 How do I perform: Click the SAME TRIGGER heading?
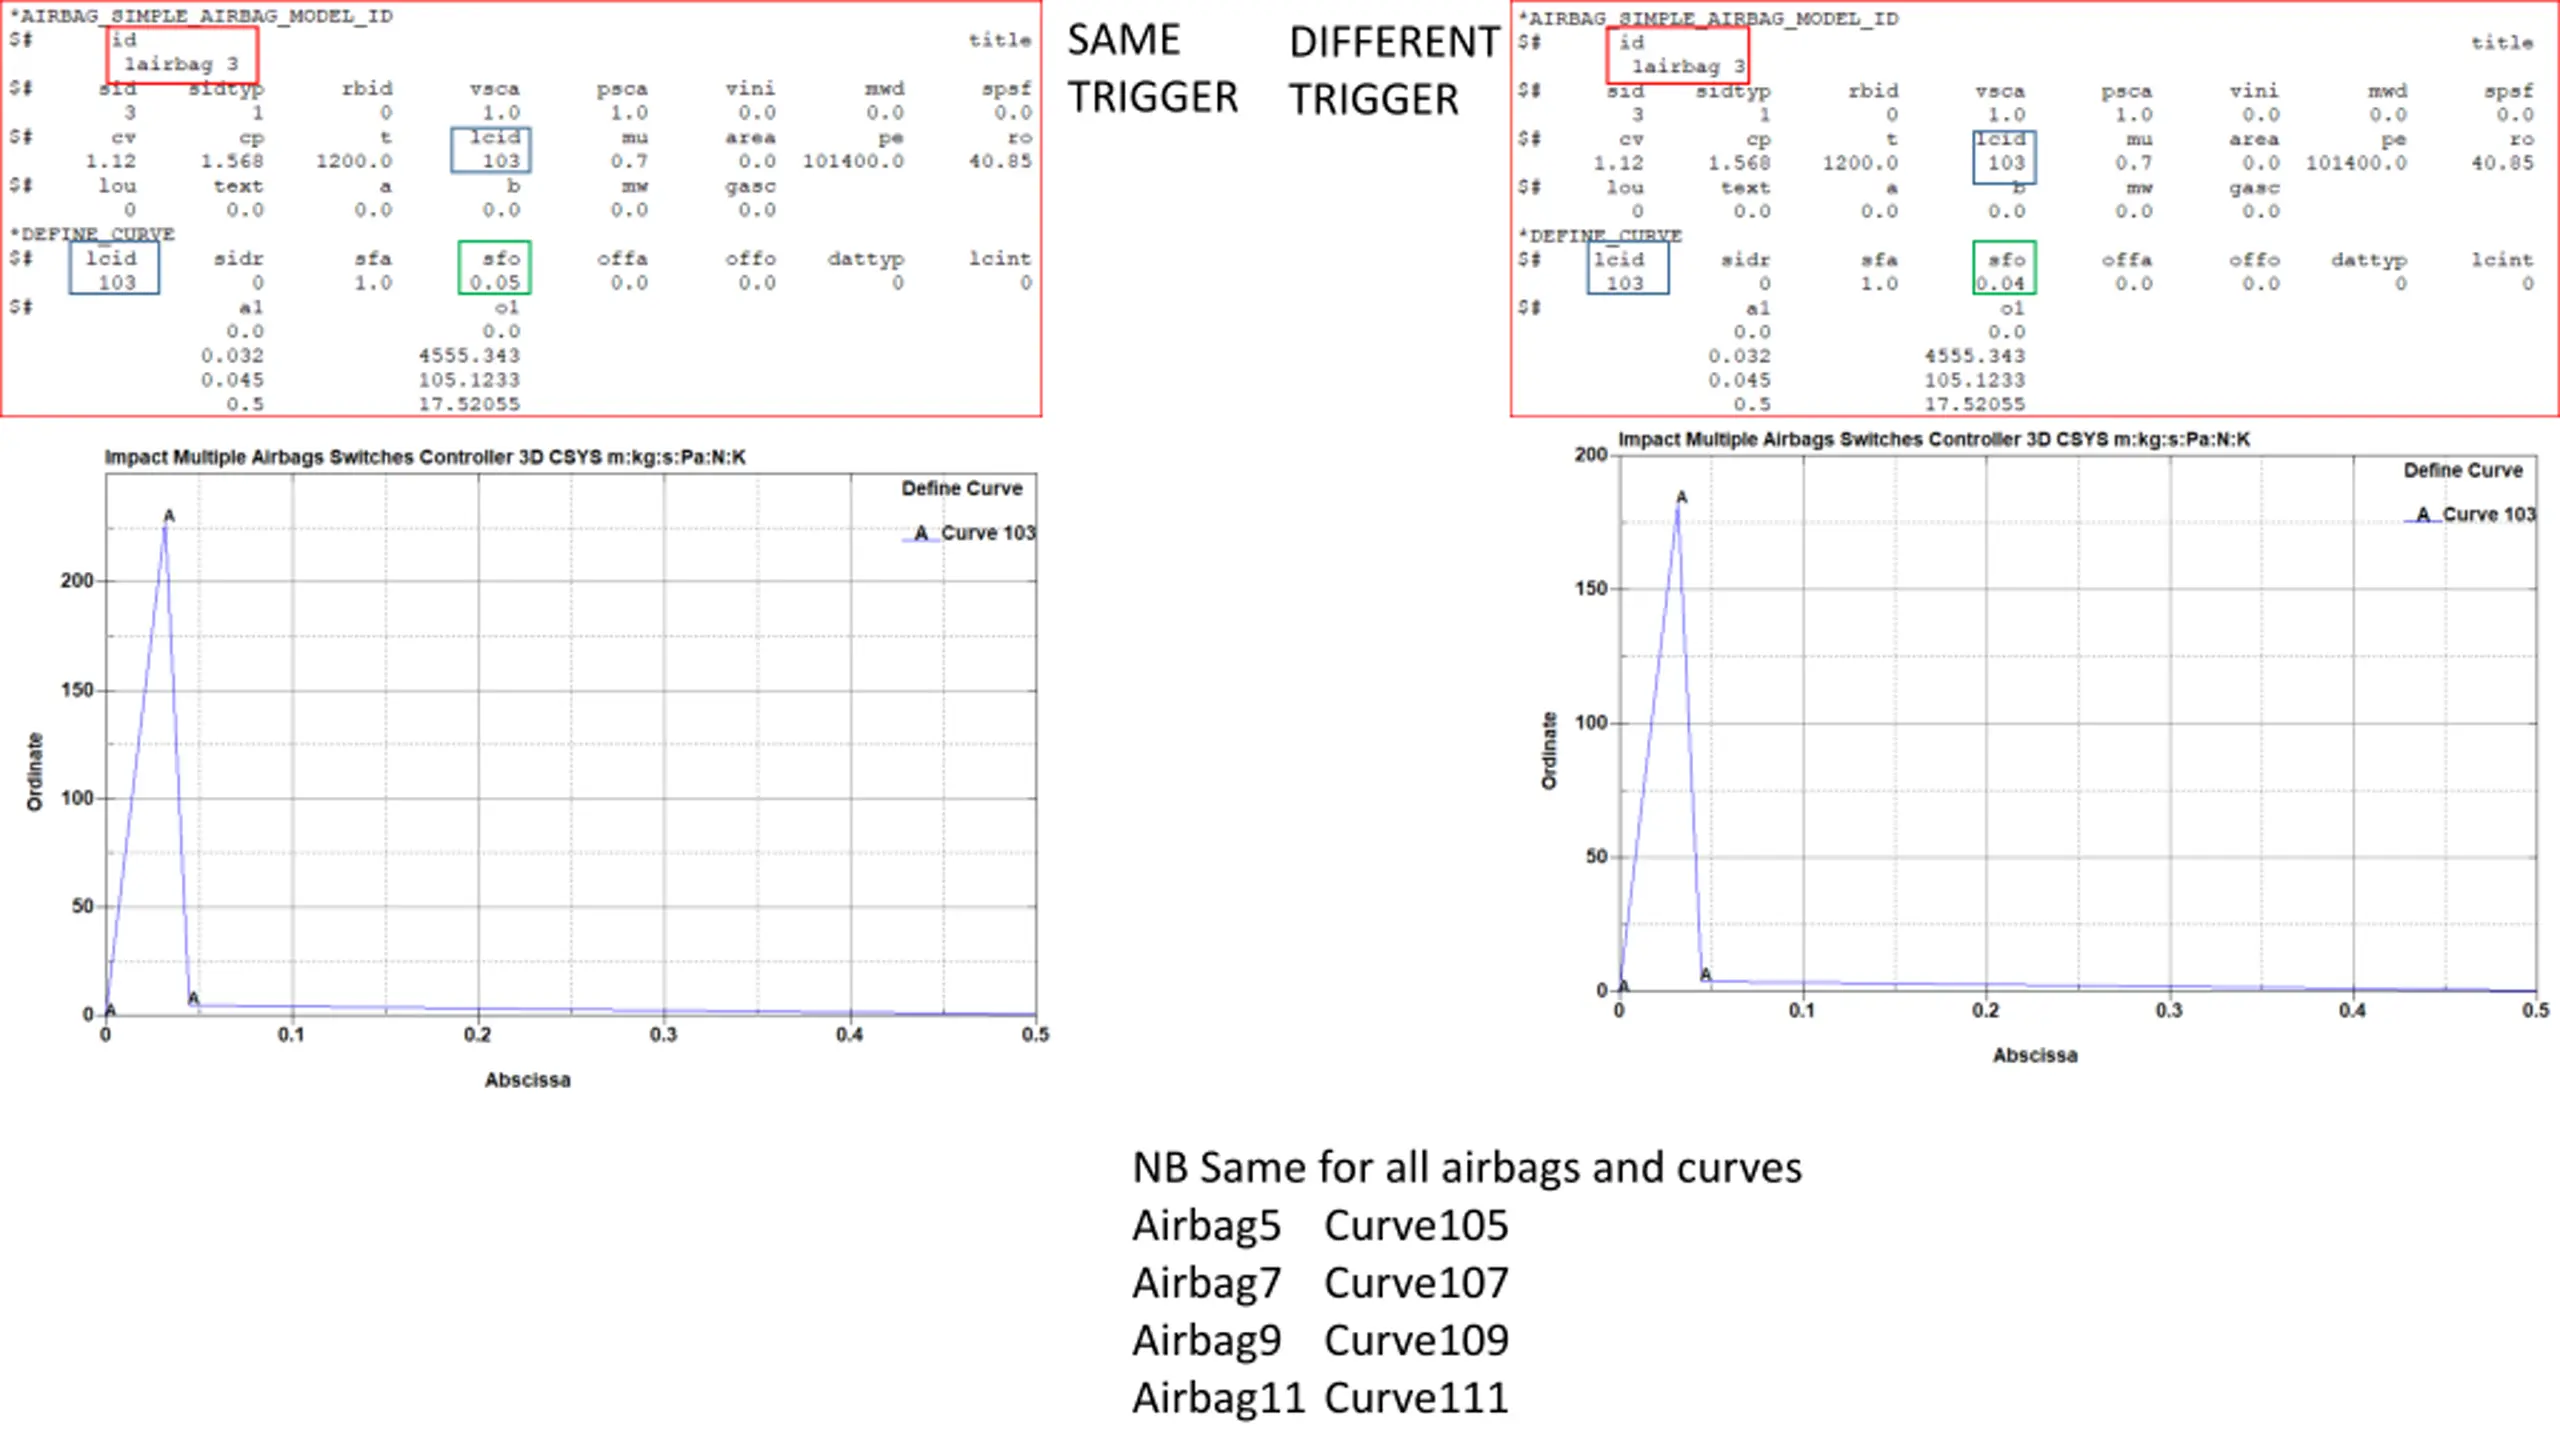click(x=1152, y=68)
